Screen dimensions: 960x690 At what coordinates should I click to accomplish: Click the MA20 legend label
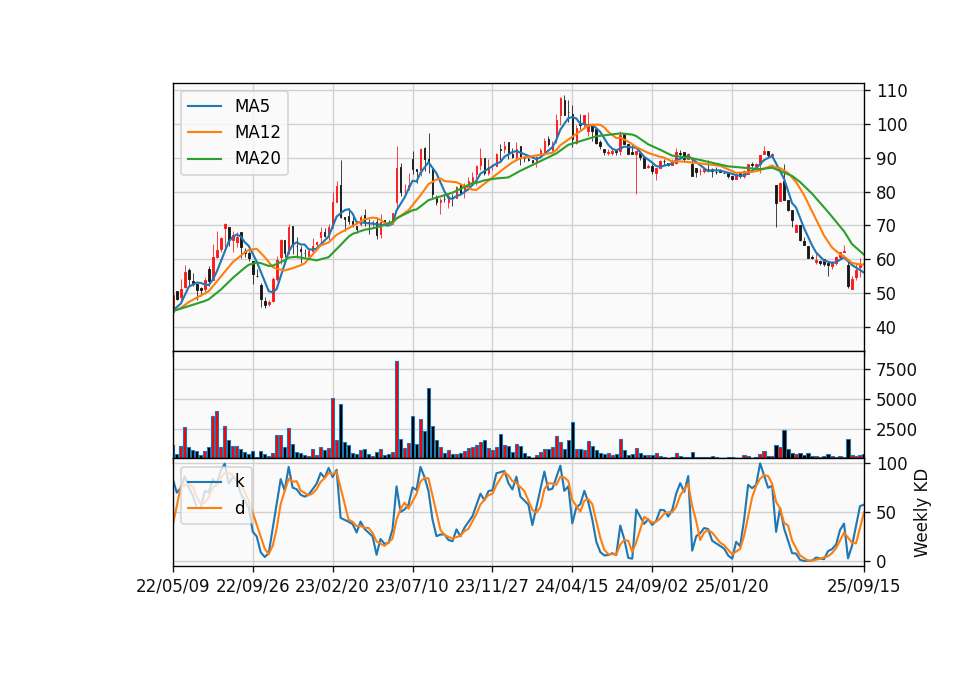257,159
